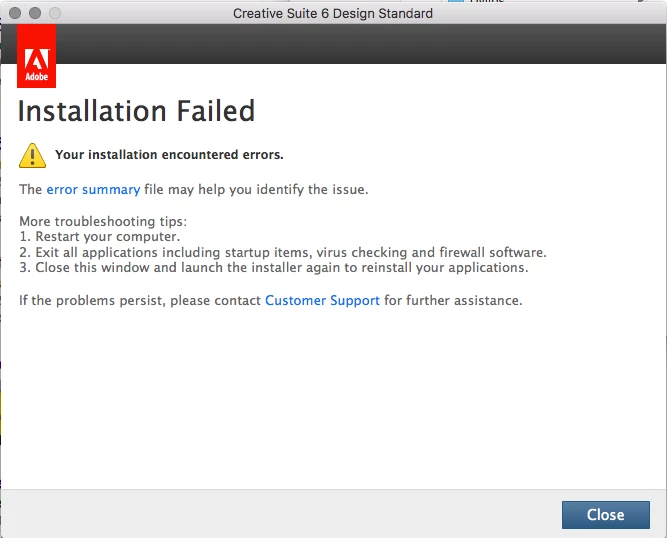Click the 'Close this window and launch' tip line

274,268
